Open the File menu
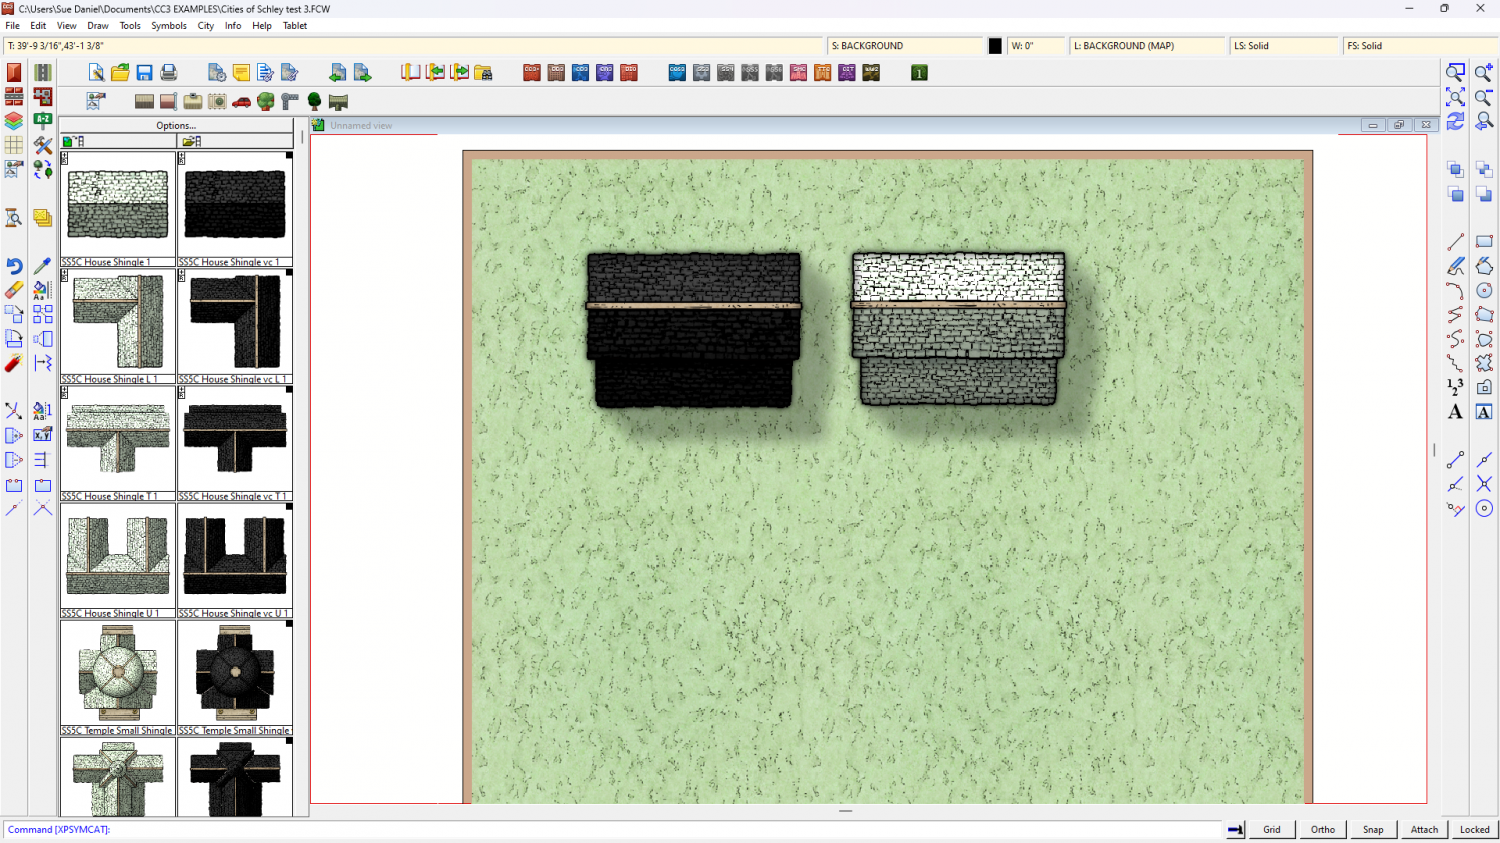The image size is (1500, 843). [x=12, y=26]
